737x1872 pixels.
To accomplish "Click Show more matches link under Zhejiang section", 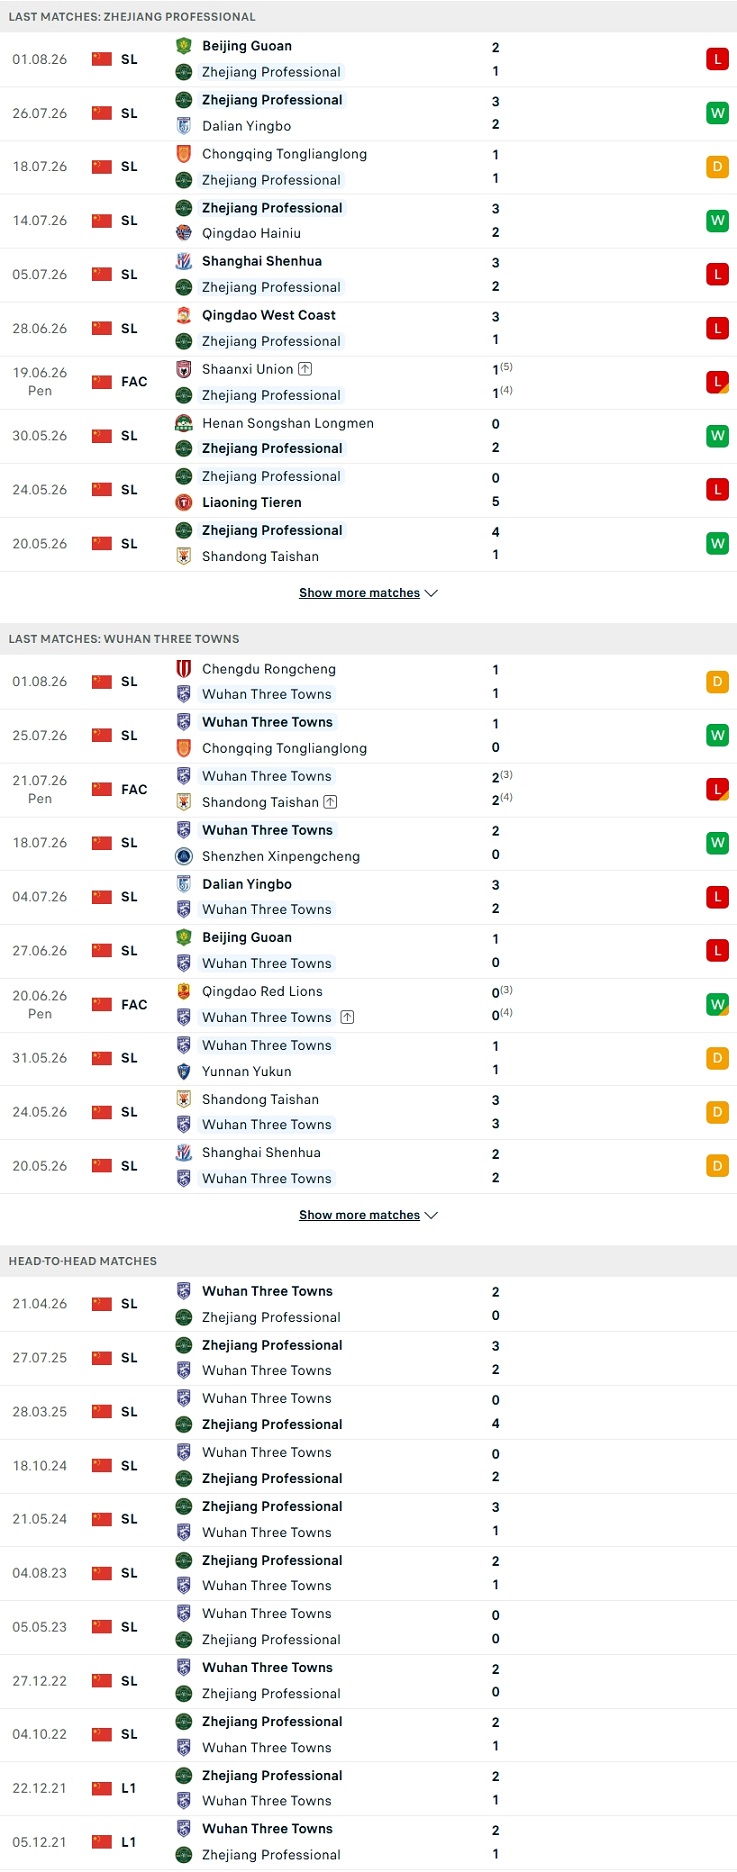I will pos(359,593).
